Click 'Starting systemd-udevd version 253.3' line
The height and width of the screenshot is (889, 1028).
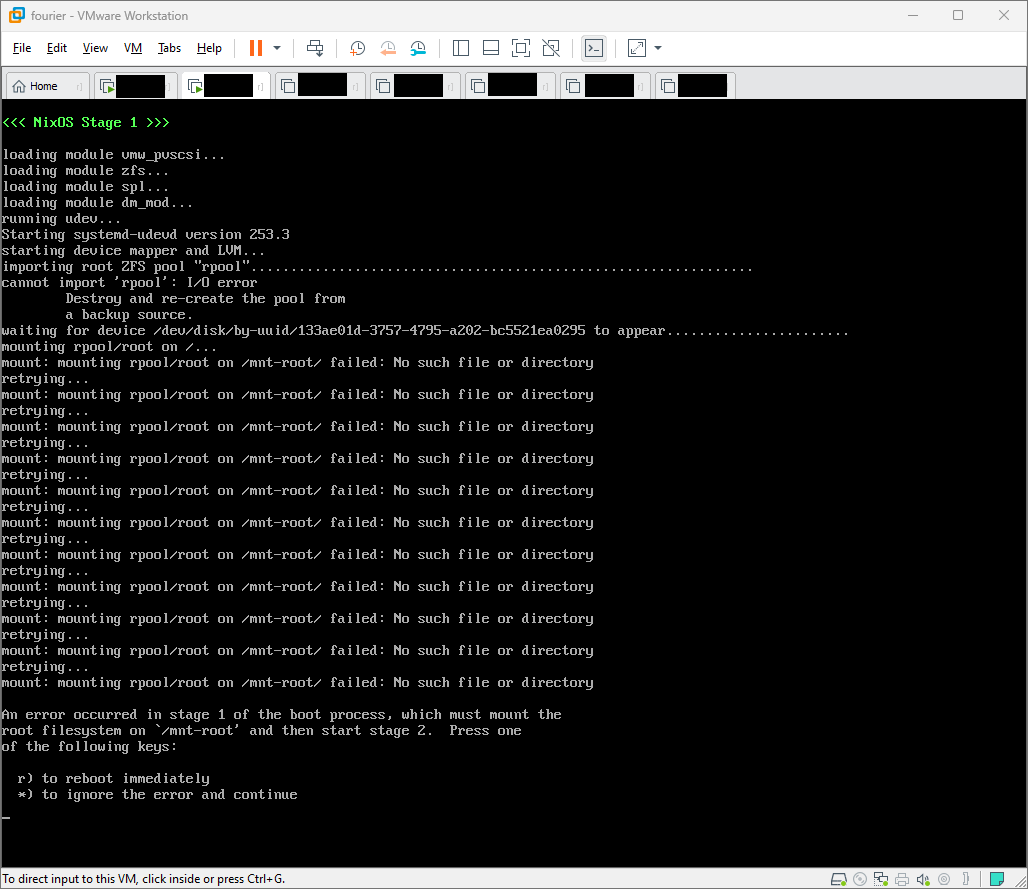pyautogui.click(x=146, y=235)
